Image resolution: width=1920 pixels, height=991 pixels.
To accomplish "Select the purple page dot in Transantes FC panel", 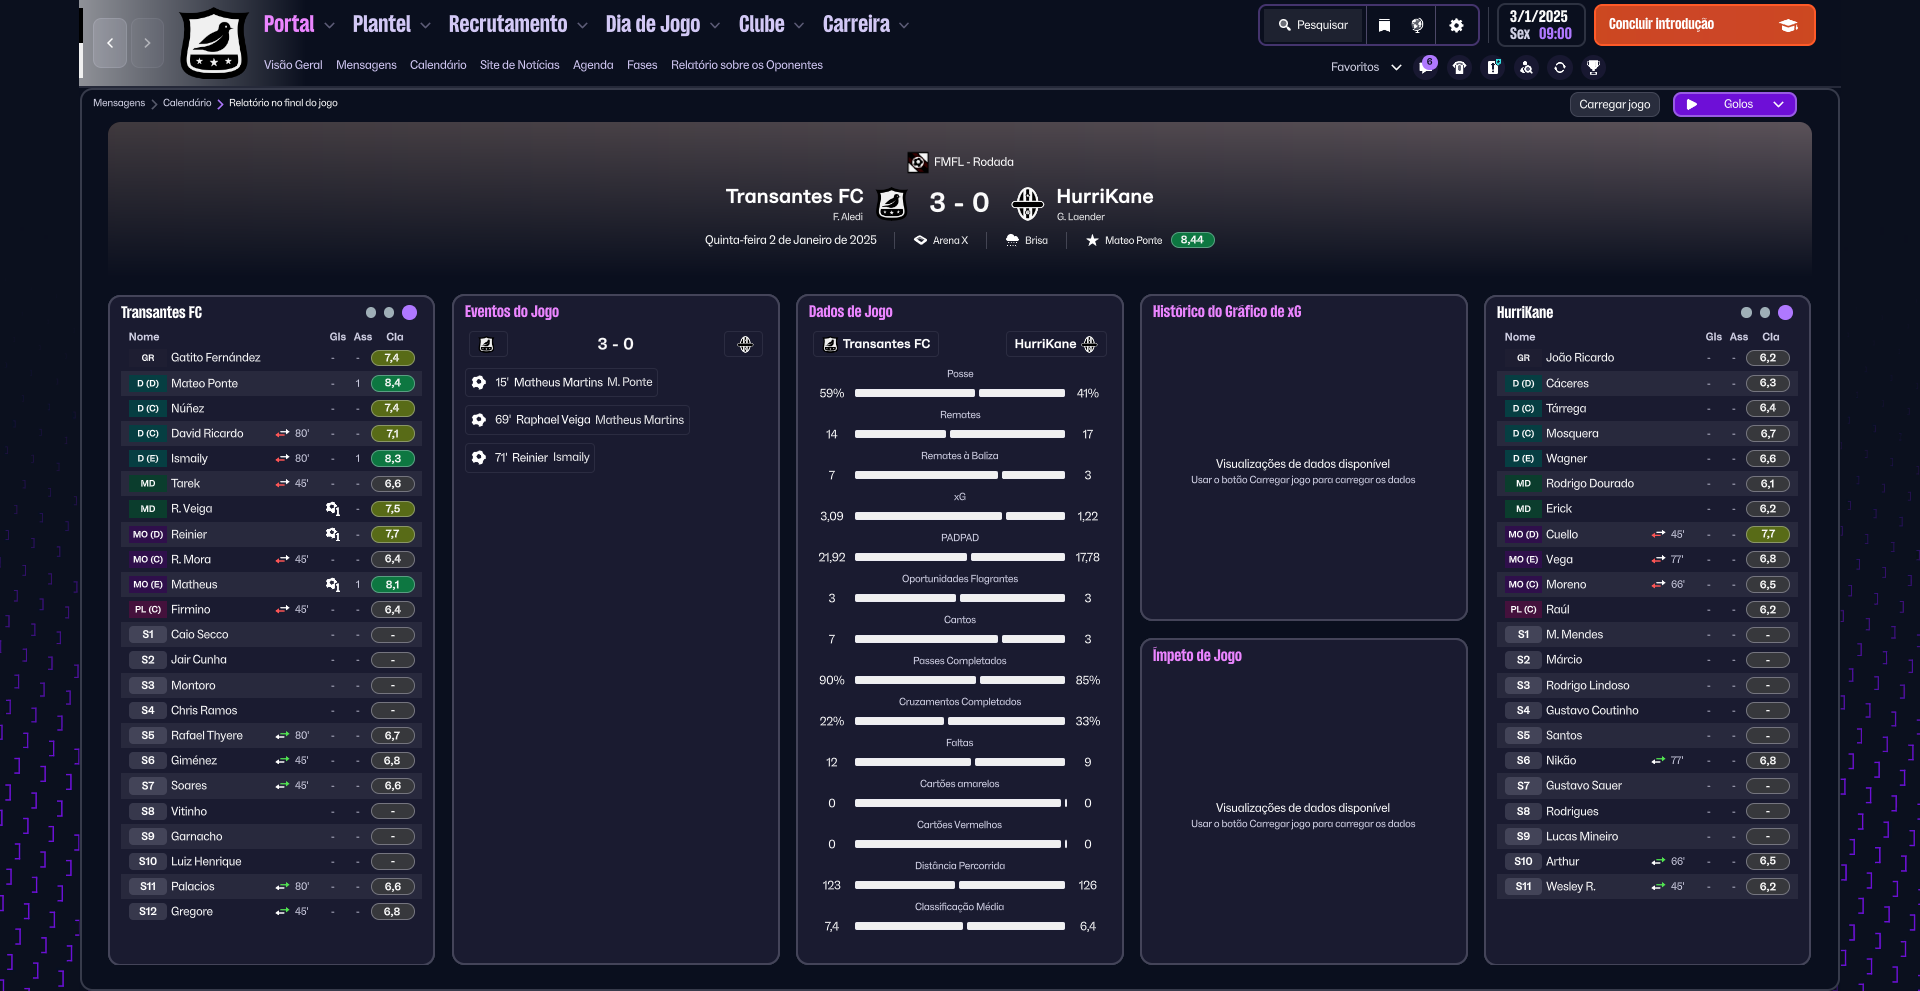I will tap(409, 312).
